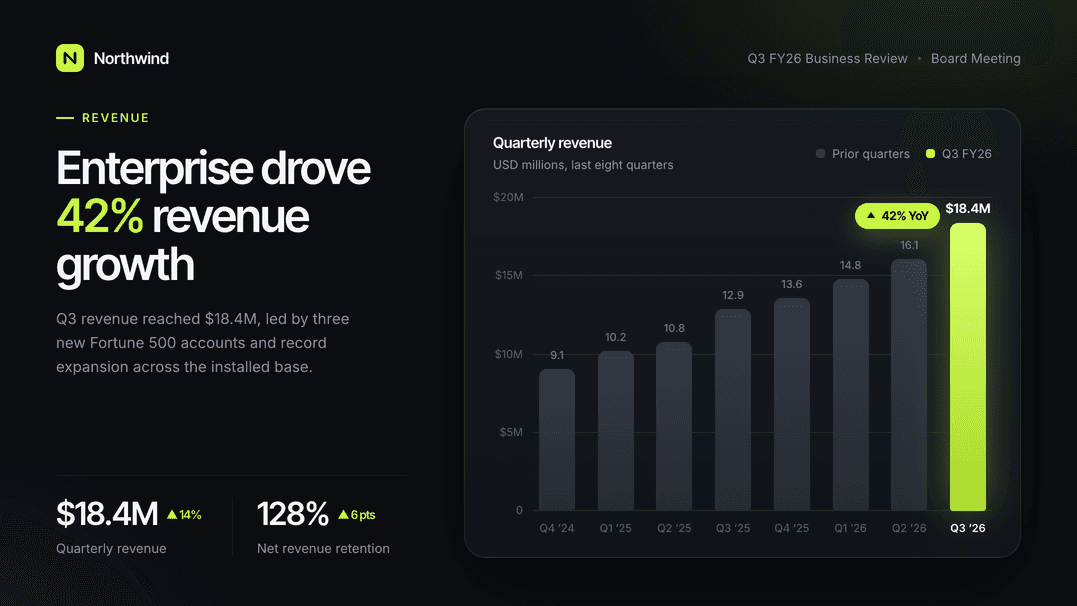Image resolution: width=1077 pixels, height=606 pixels.
Task: Select the Q4 '24 bar labeled 9.1
Action: pyautogui.click(x=556, y=440)
